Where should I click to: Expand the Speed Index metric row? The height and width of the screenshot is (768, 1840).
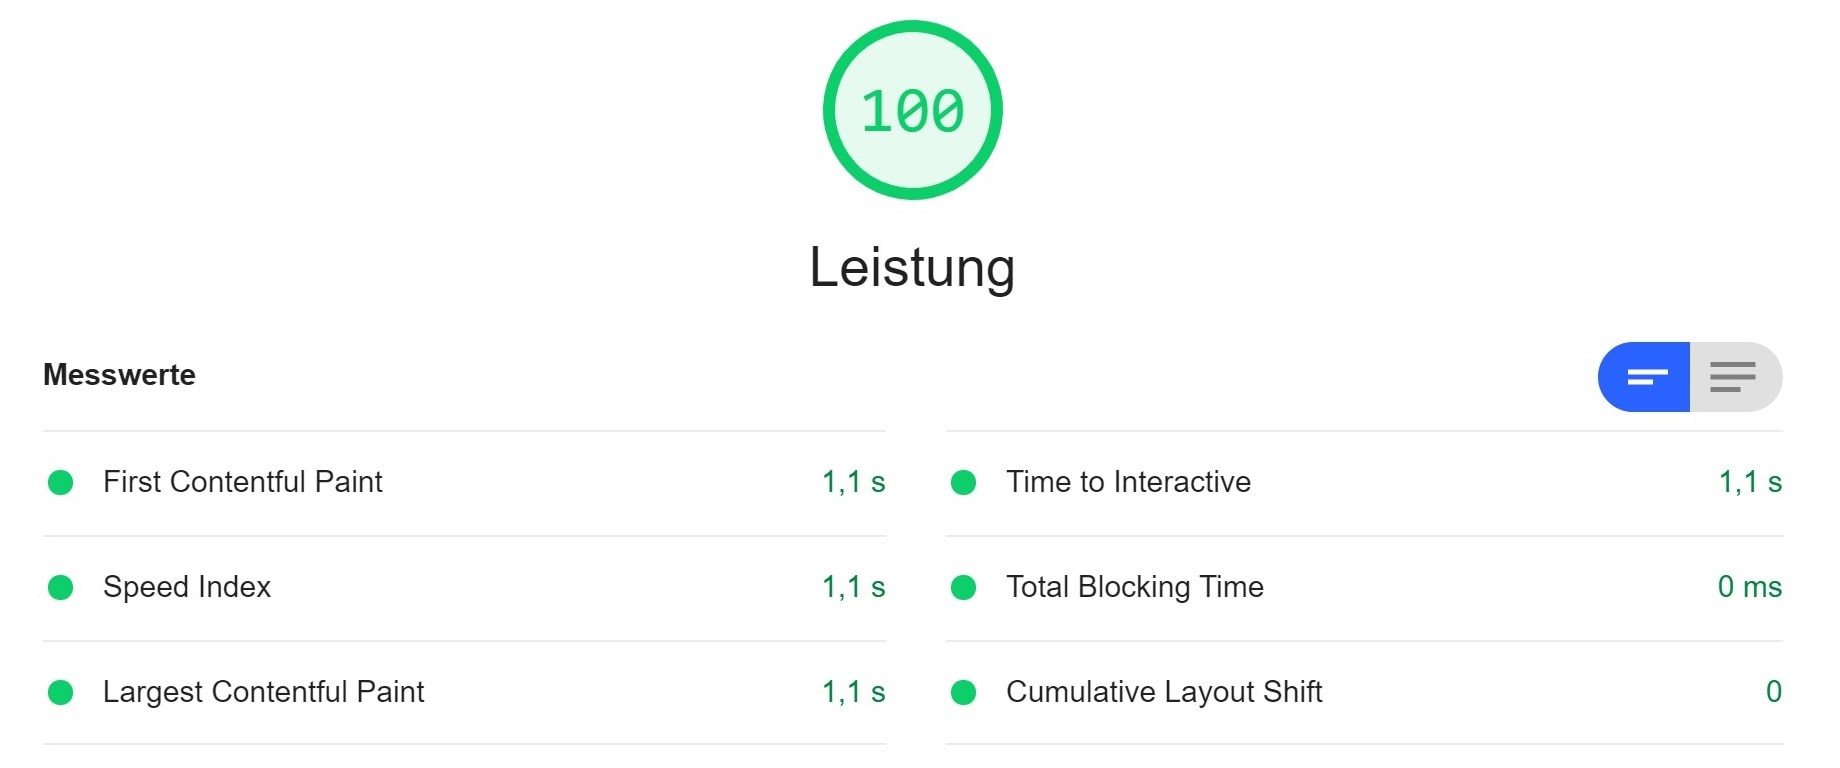point(464,588)
